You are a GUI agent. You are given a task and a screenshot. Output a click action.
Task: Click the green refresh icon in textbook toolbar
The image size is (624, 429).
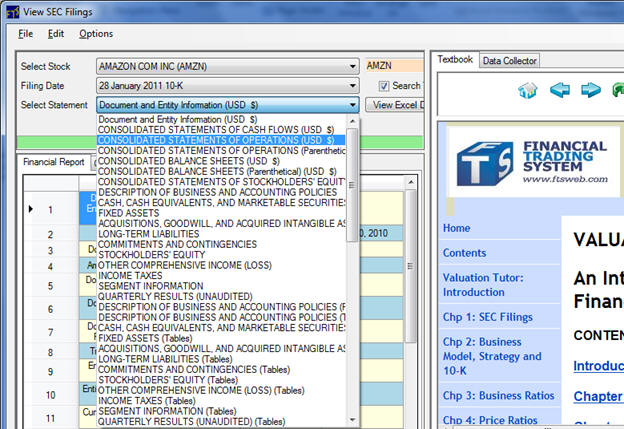[618, 90]
